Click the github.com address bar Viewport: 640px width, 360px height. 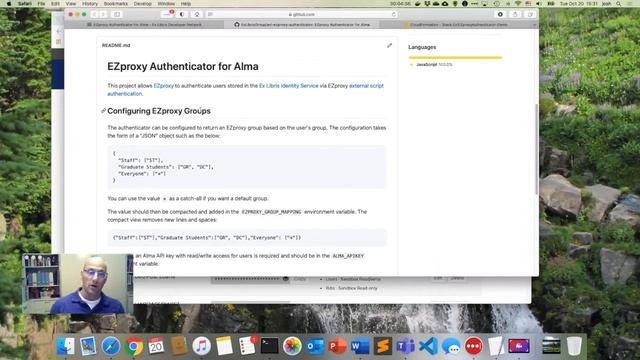pos(302,14)
